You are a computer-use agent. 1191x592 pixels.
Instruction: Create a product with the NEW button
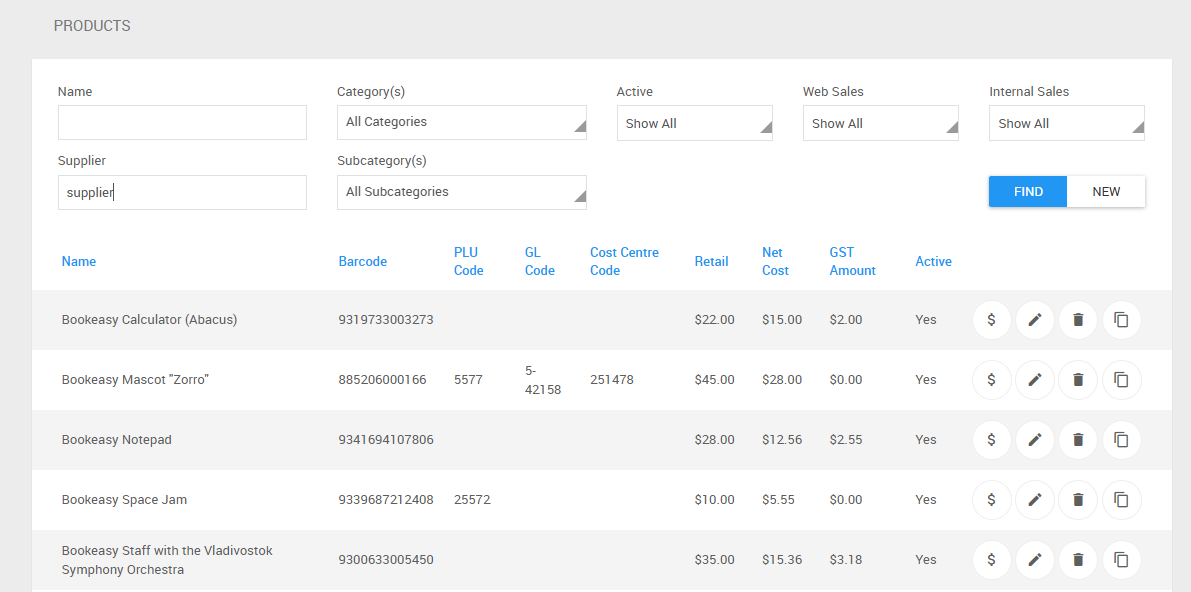coord(1106,192)
